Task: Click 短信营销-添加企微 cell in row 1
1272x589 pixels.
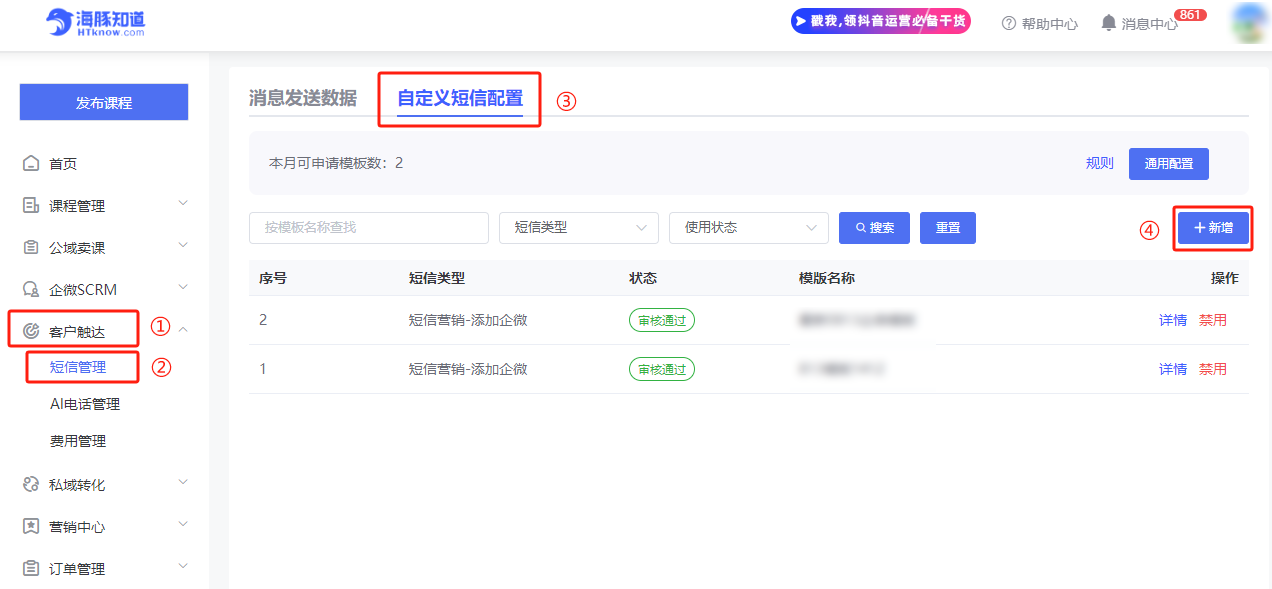Action: click(x=468, y=369)
